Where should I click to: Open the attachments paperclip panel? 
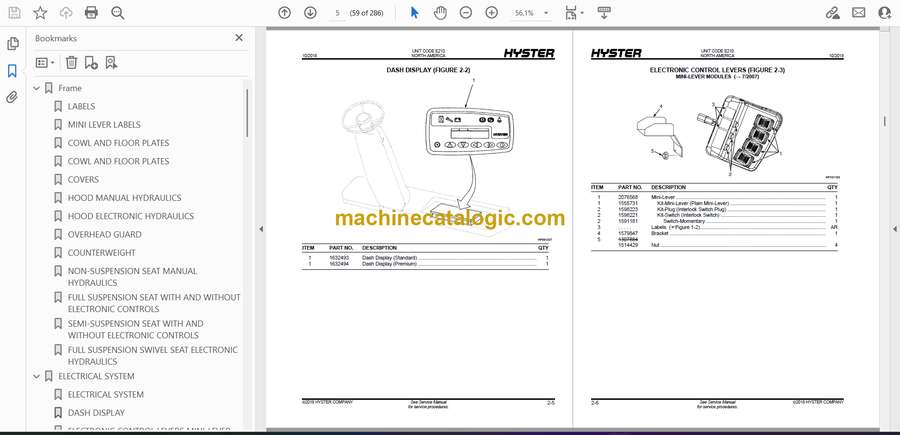[12, 97]
